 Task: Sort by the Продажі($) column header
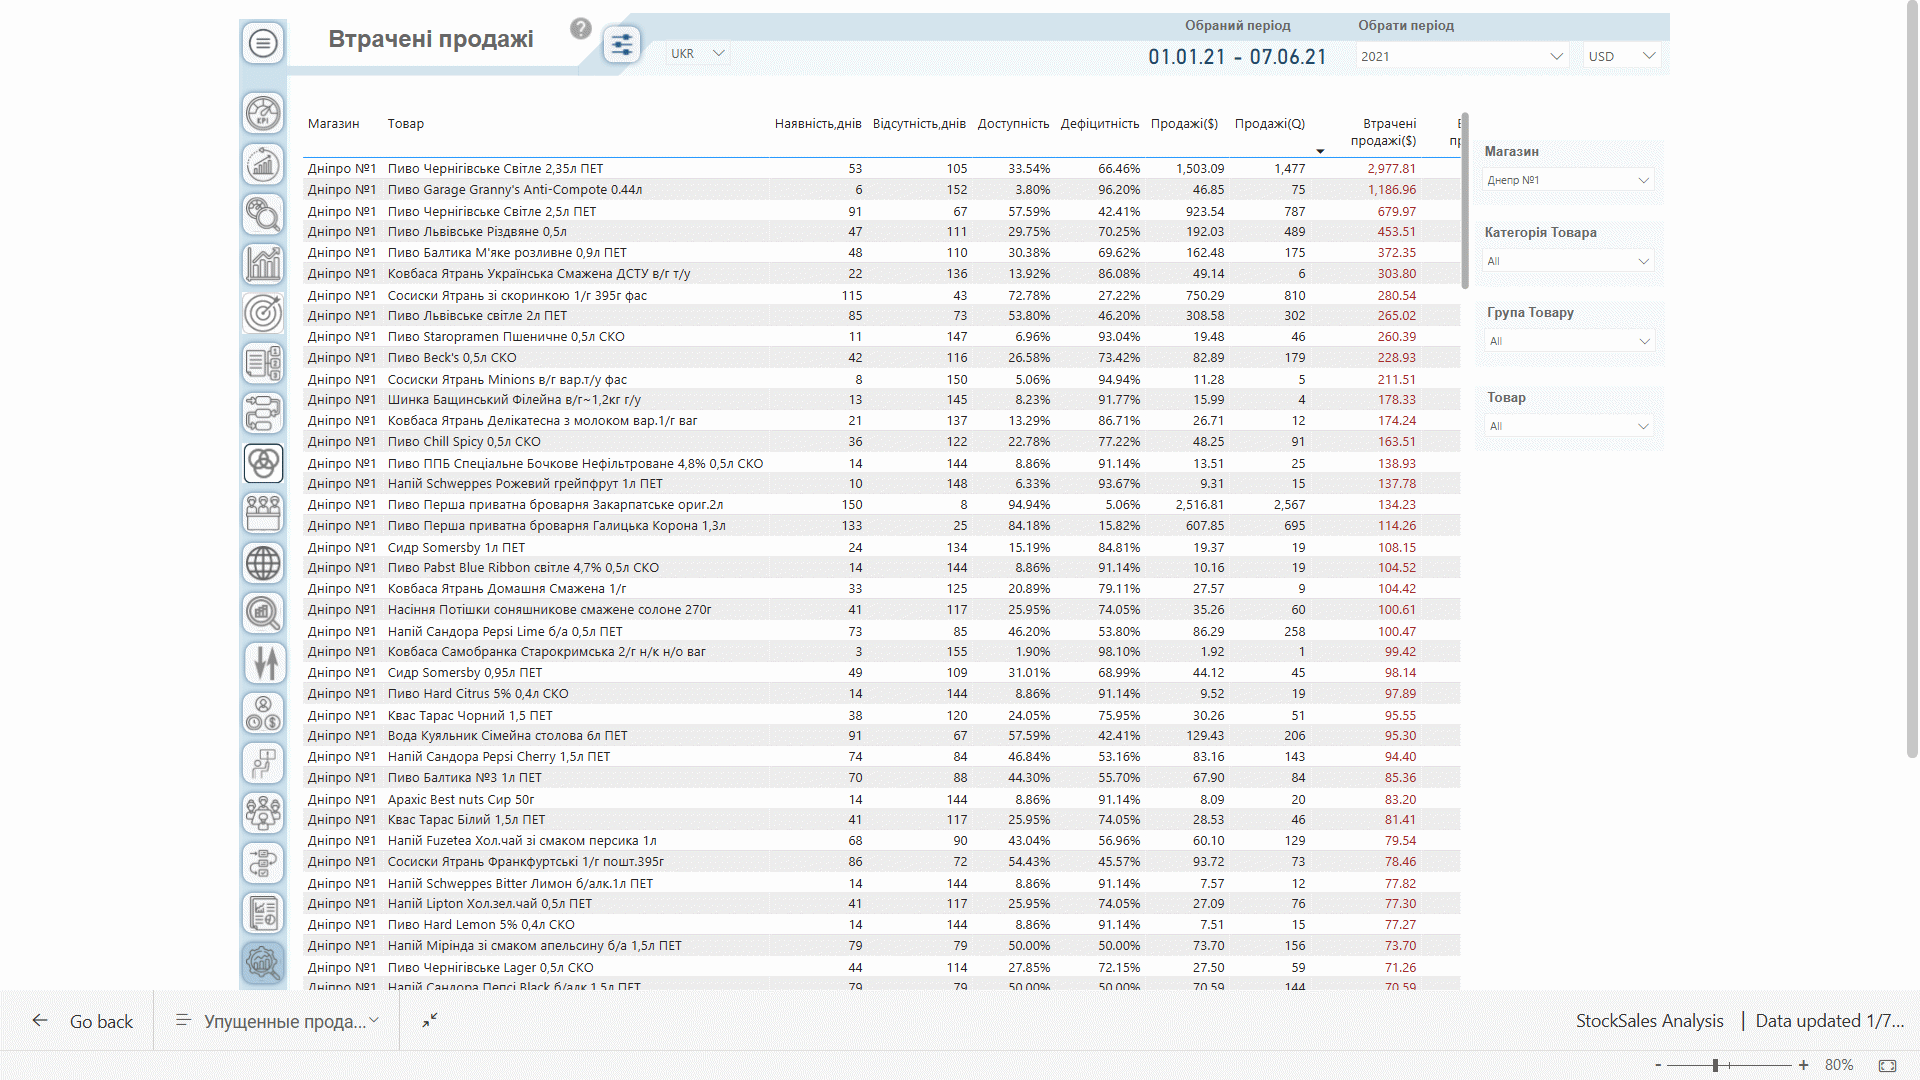(1184, 124)
